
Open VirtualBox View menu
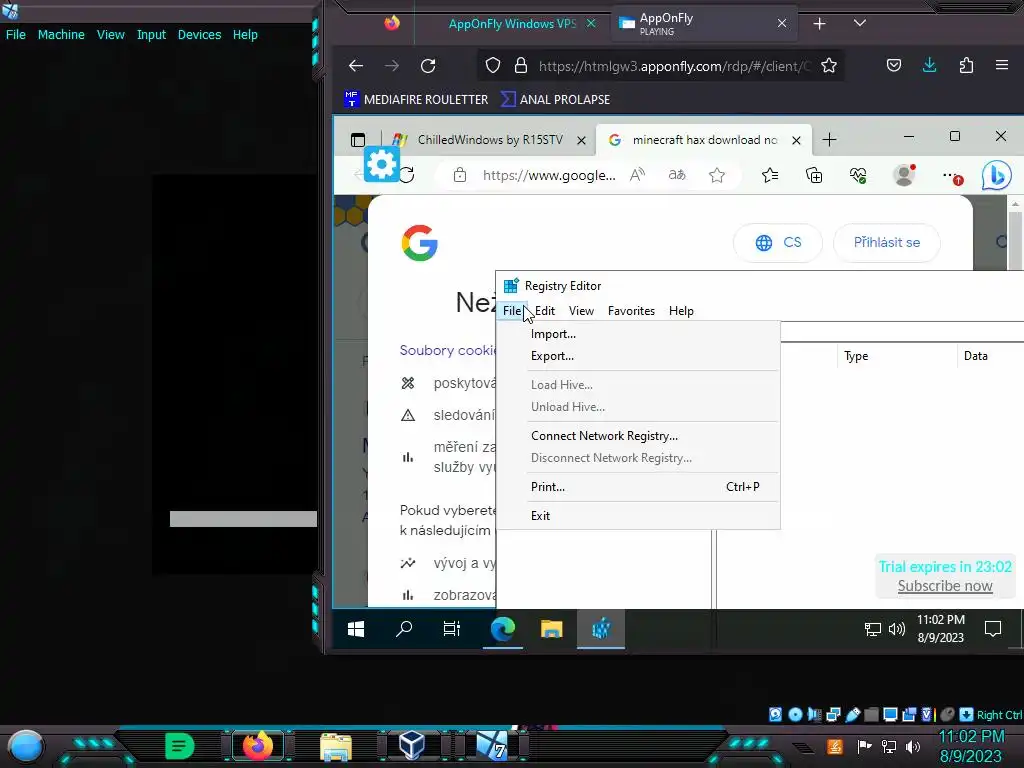(110, 35)
